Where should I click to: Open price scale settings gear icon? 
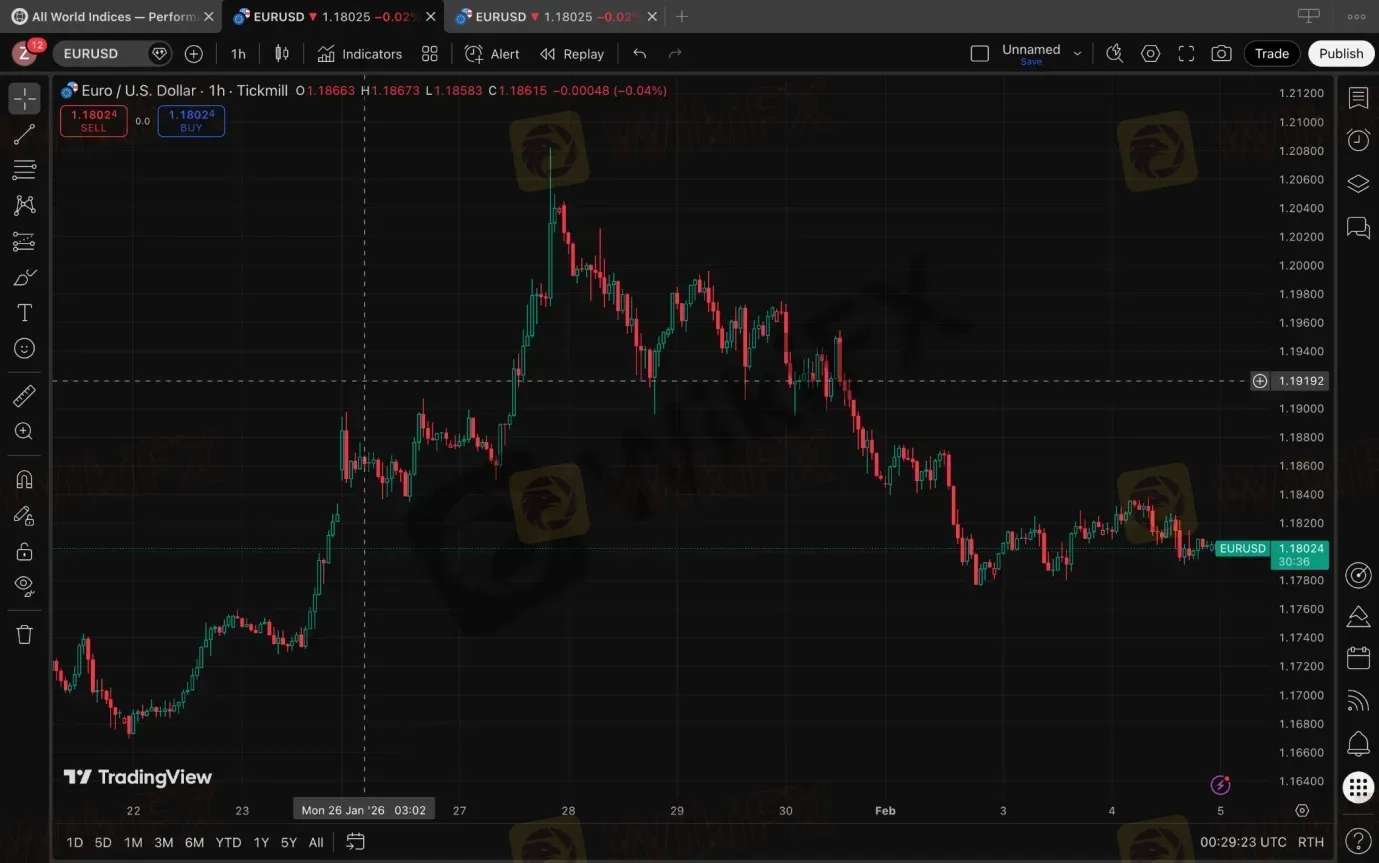(x=1302, y=811)
